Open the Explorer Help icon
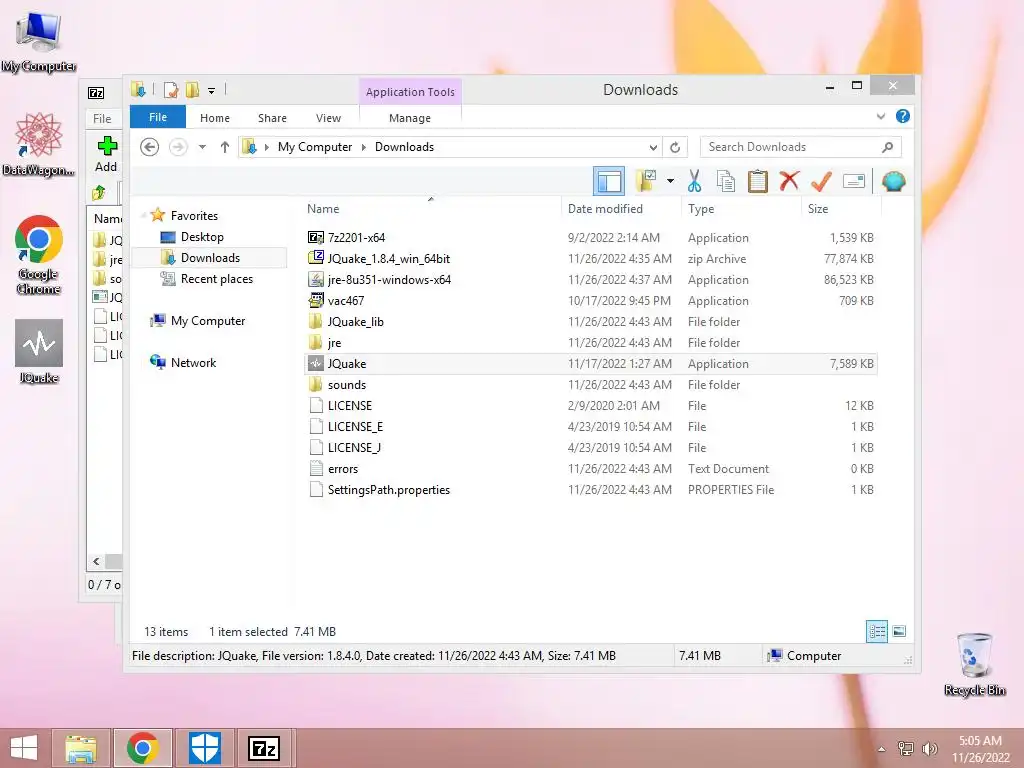The width and height of the screenshot is (1024, 768). 903,116
